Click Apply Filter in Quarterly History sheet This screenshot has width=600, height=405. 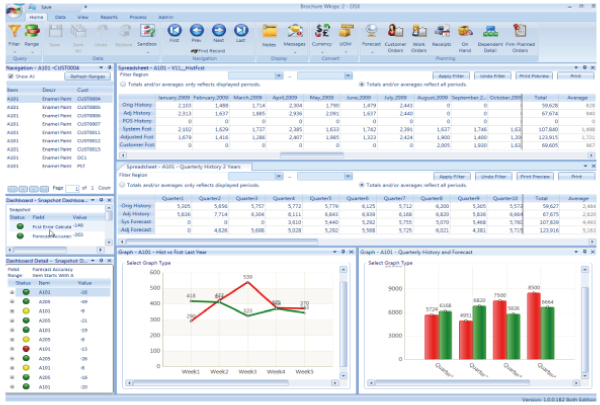click(452, 176)
